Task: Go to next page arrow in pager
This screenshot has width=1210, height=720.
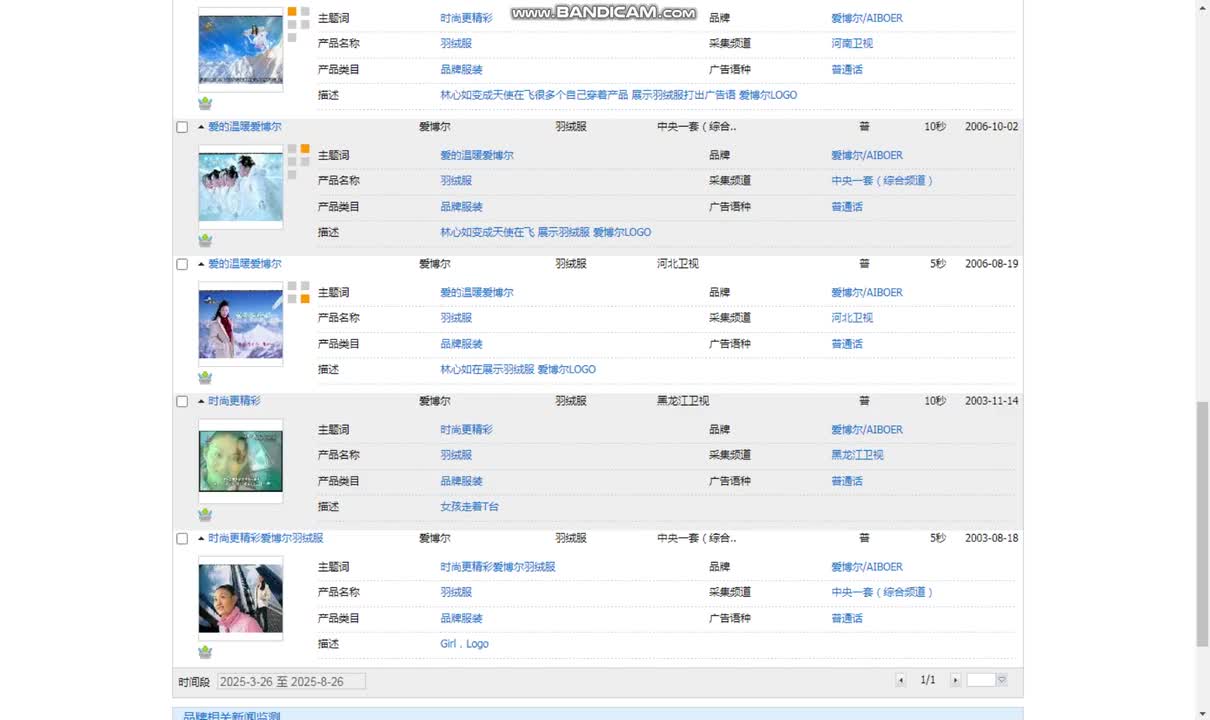Action: pyautogui.click(x=955, y=680)
